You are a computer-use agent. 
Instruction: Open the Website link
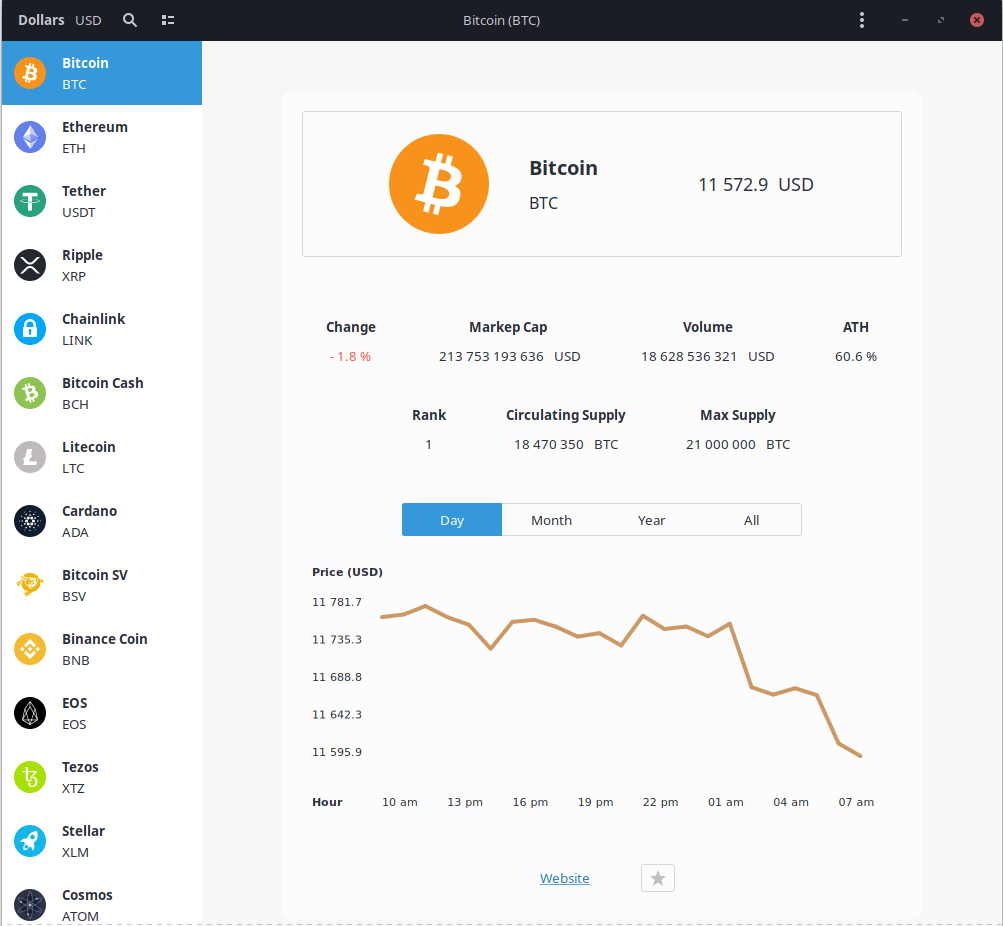(x=564, y=878)
